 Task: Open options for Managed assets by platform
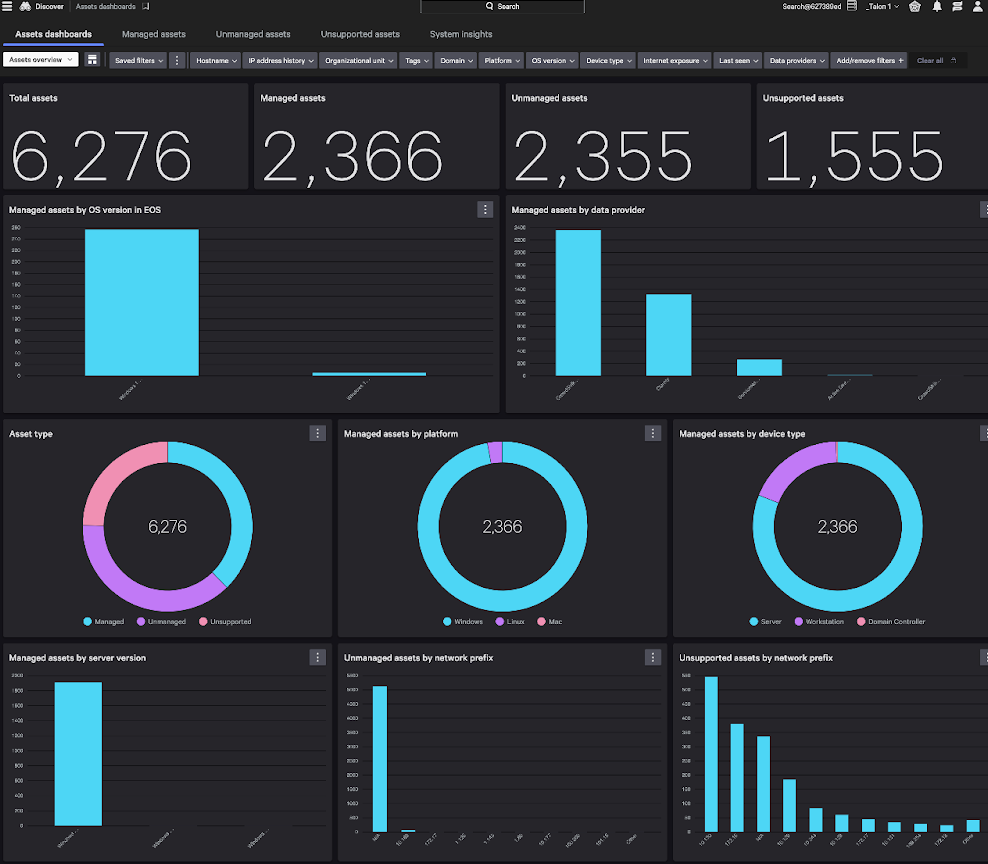coord(653,433)
